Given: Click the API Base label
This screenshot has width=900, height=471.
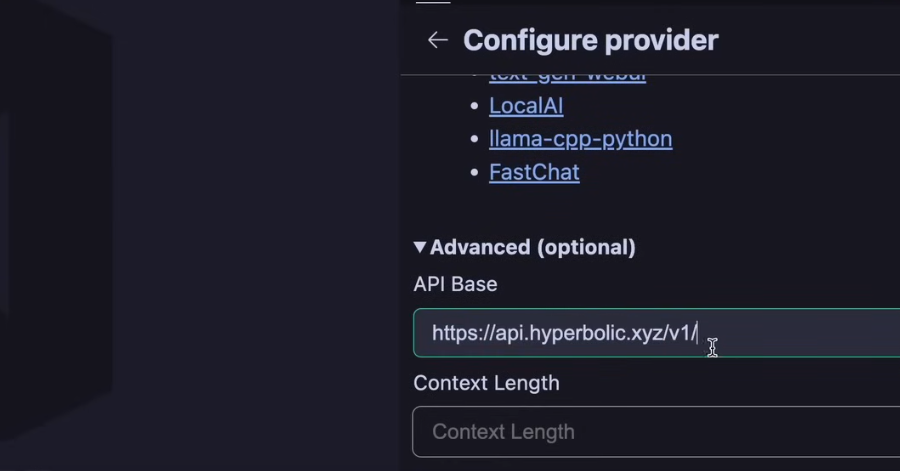Looking at the screenshot, I should pyautogui.click(x=455, y=284).
